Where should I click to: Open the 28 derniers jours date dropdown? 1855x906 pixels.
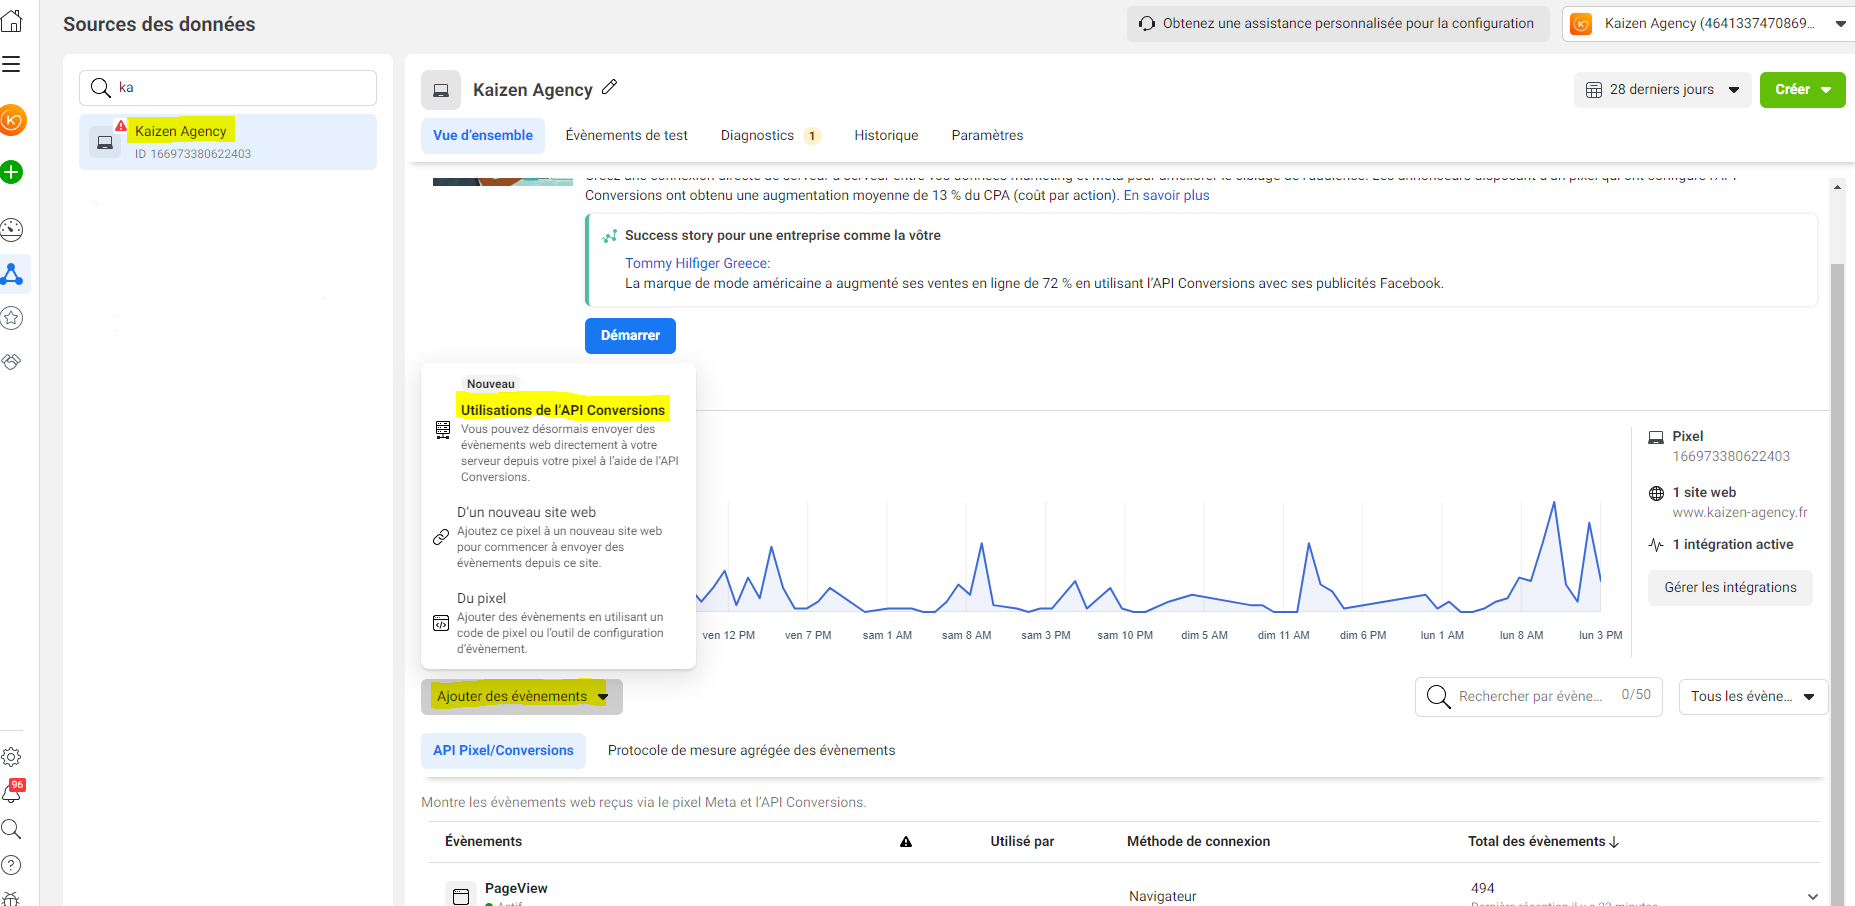(x=1663, y=90)
